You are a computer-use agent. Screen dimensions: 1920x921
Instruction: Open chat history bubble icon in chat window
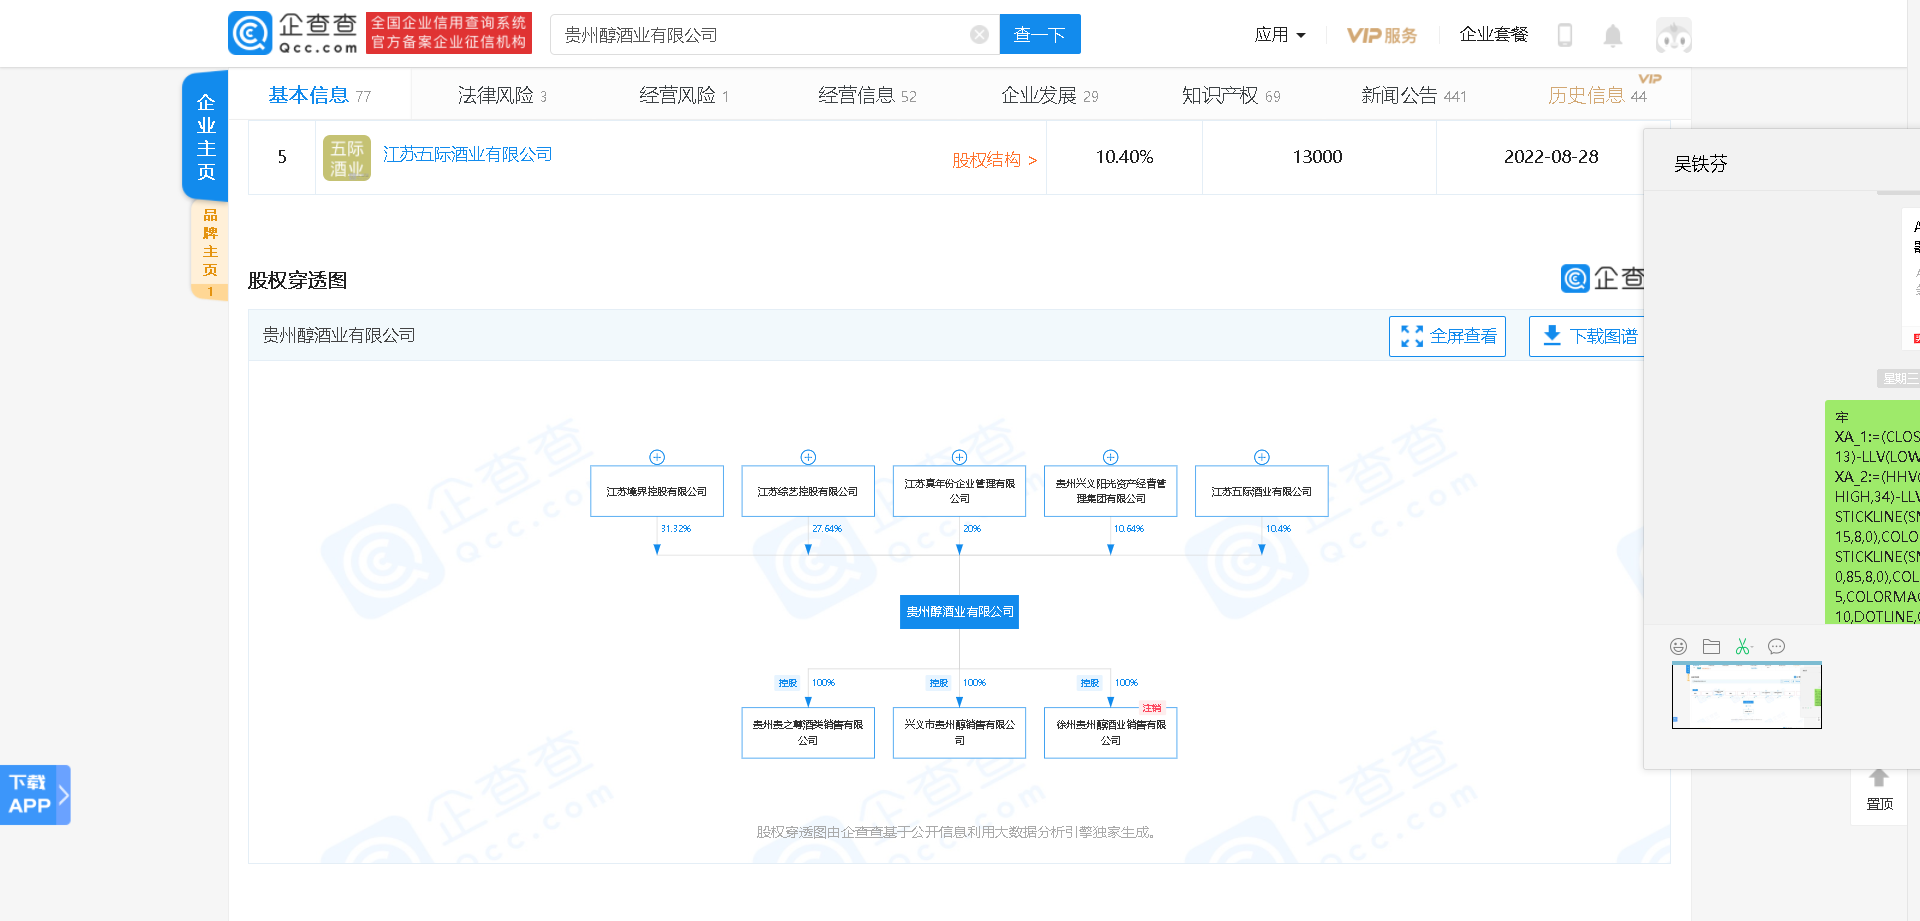[x=1776, y=647]
